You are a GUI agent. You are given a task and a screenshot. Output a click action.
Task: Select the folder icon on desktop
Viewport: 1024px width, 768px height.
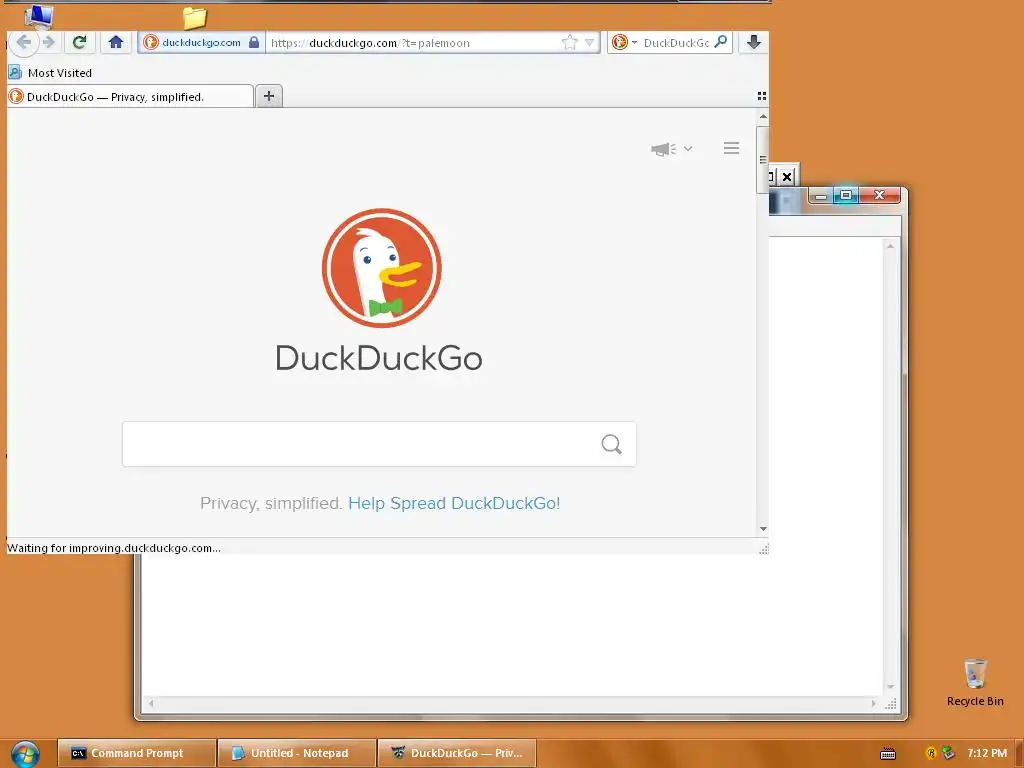(x=194, y=18)
